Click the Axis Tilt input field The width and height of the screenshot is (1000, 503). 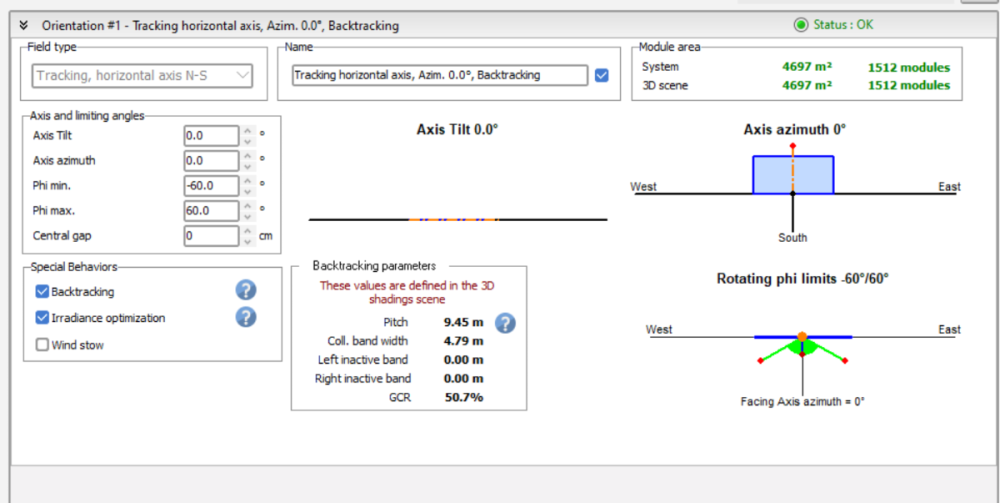(211, 136)
